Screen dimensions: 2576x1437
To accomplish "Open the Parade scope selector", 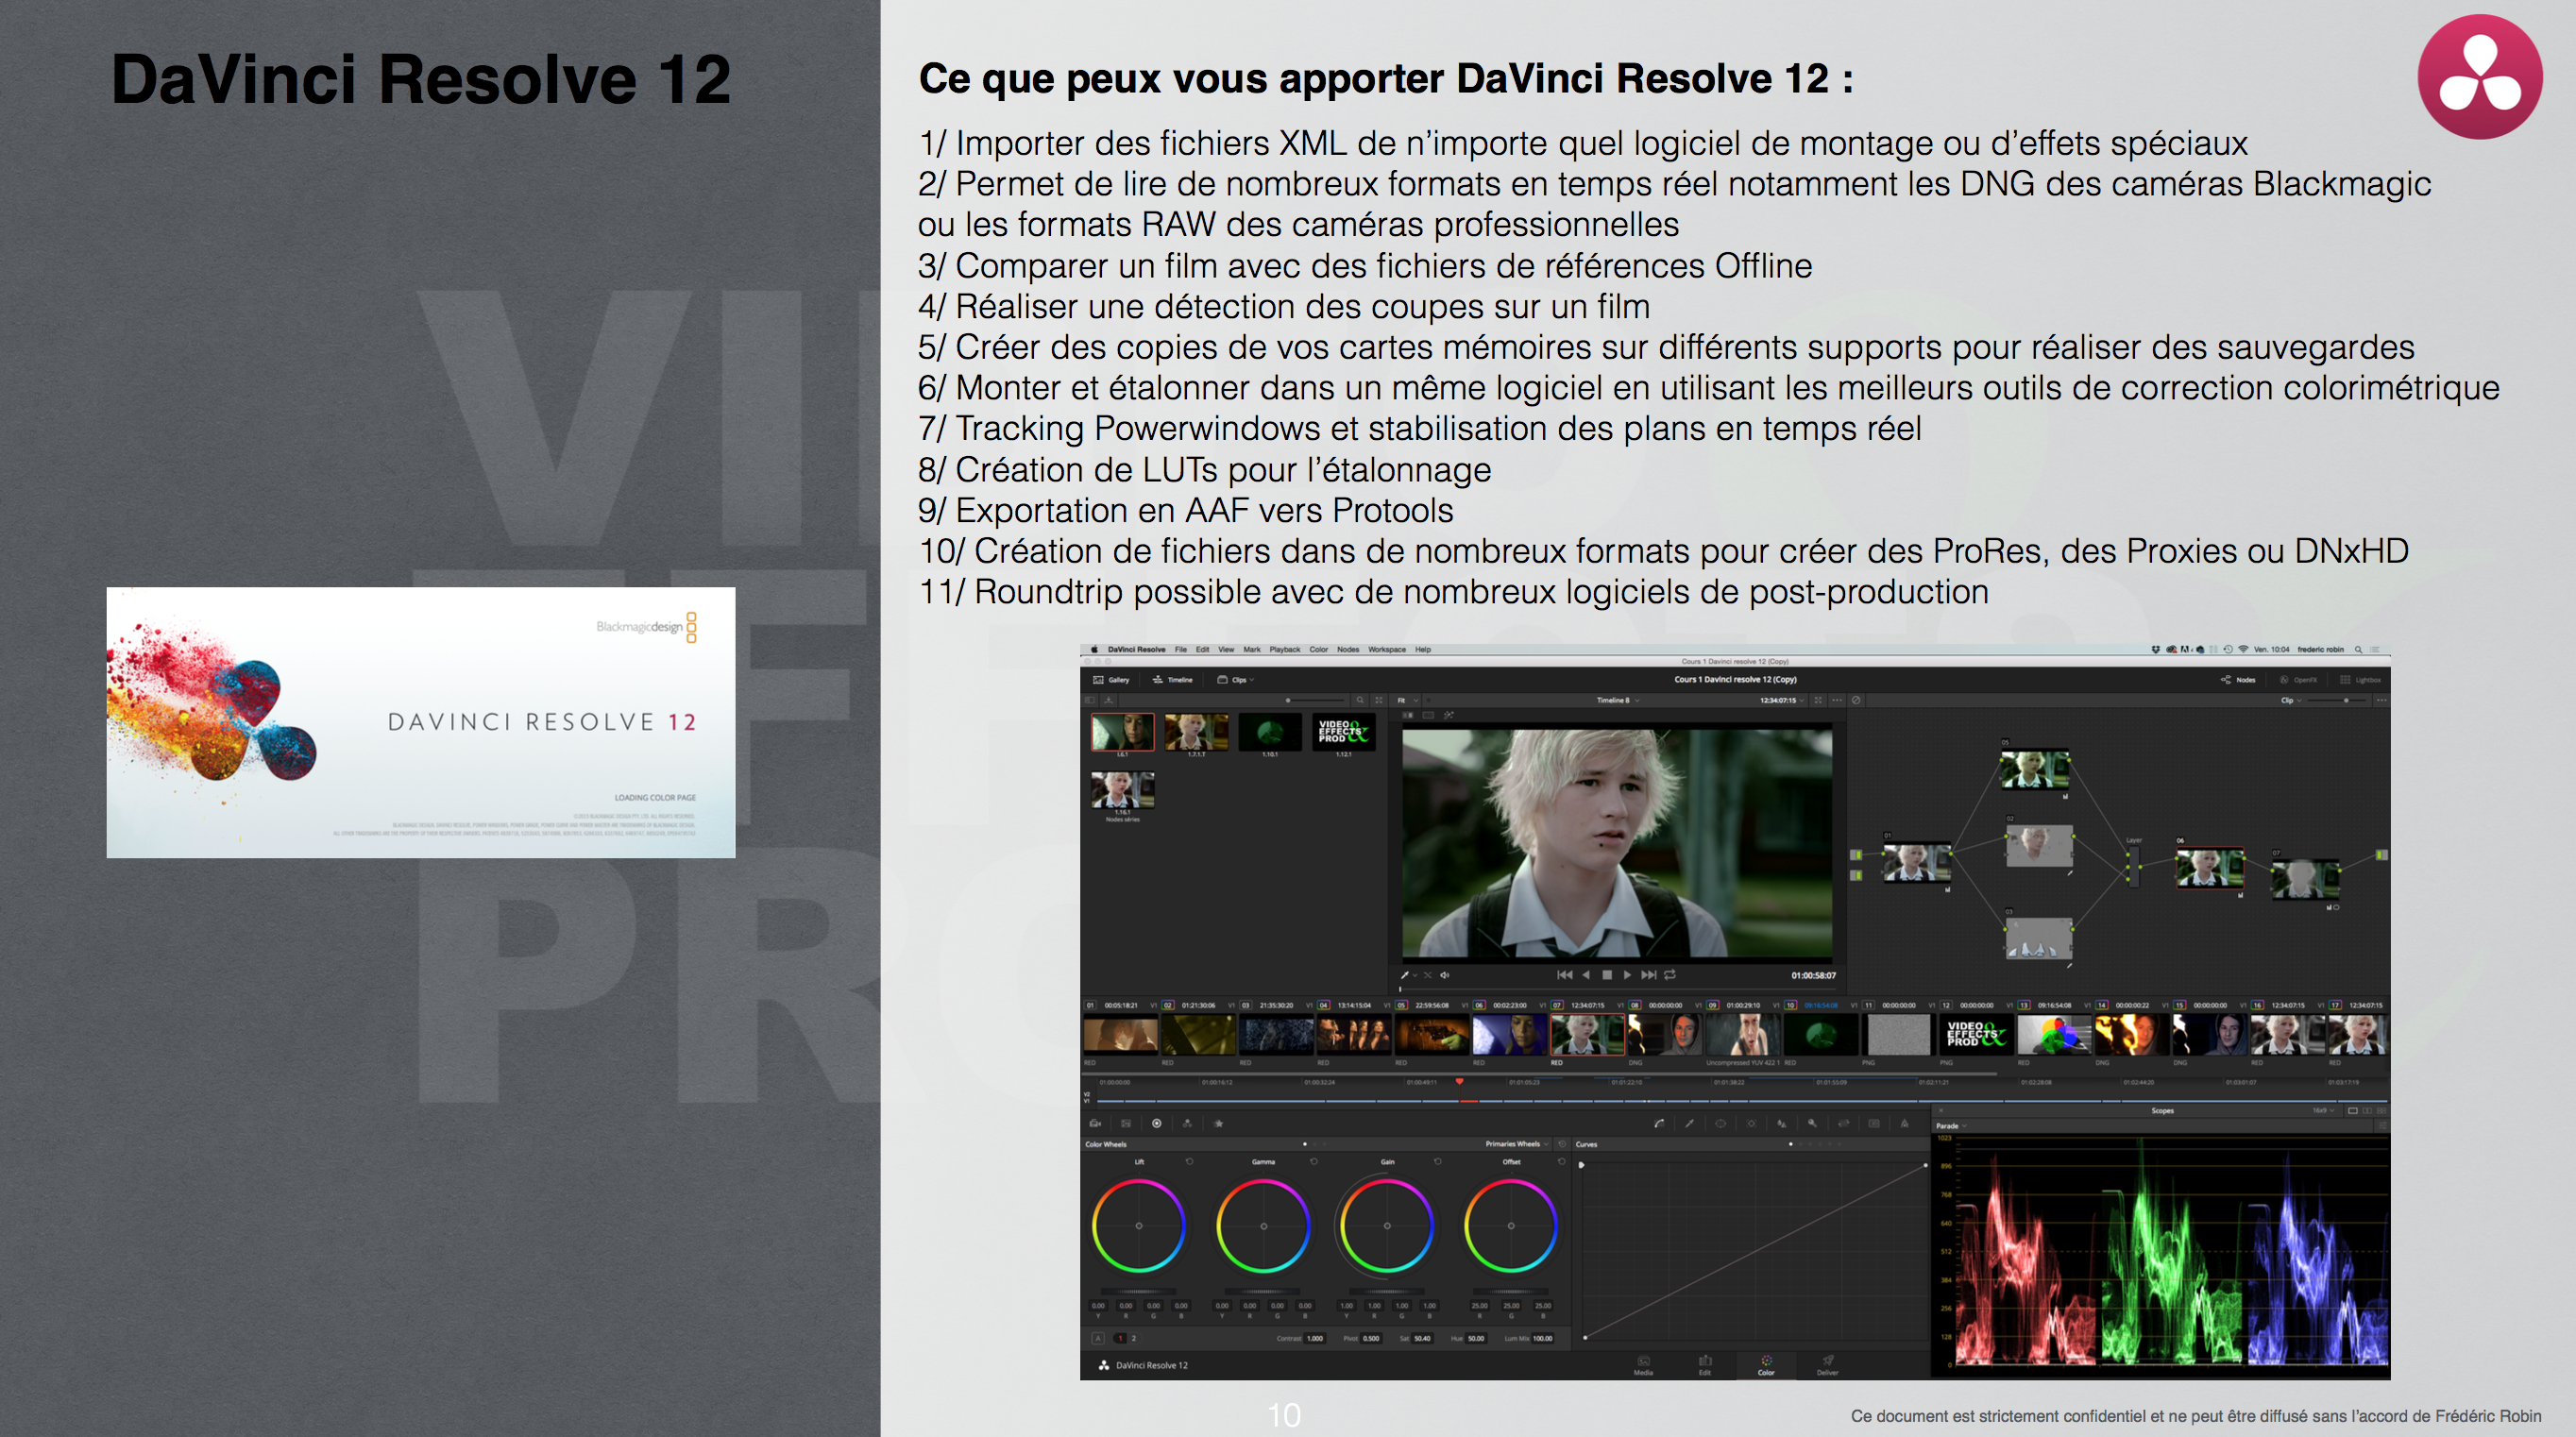I will coord(1951,1125).
